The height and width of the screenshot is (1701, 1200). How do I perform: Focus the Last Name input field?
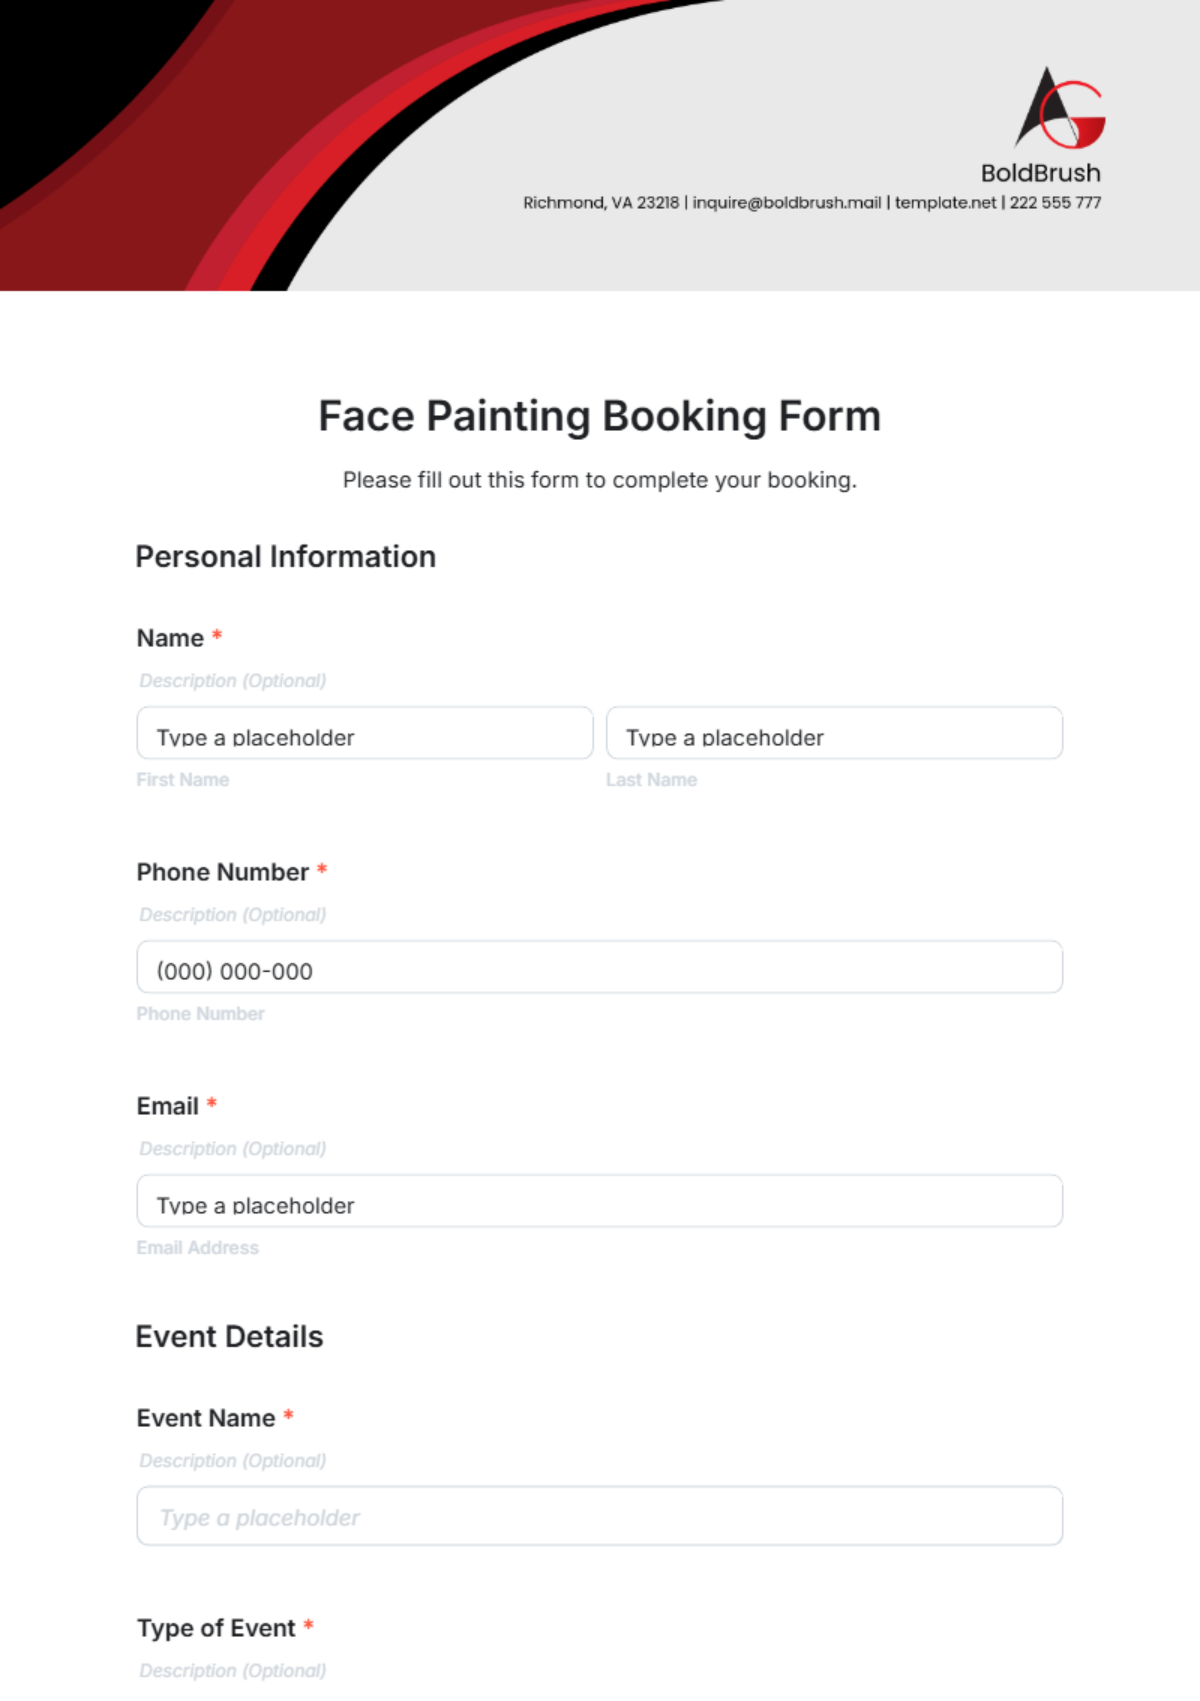(834, 734)
